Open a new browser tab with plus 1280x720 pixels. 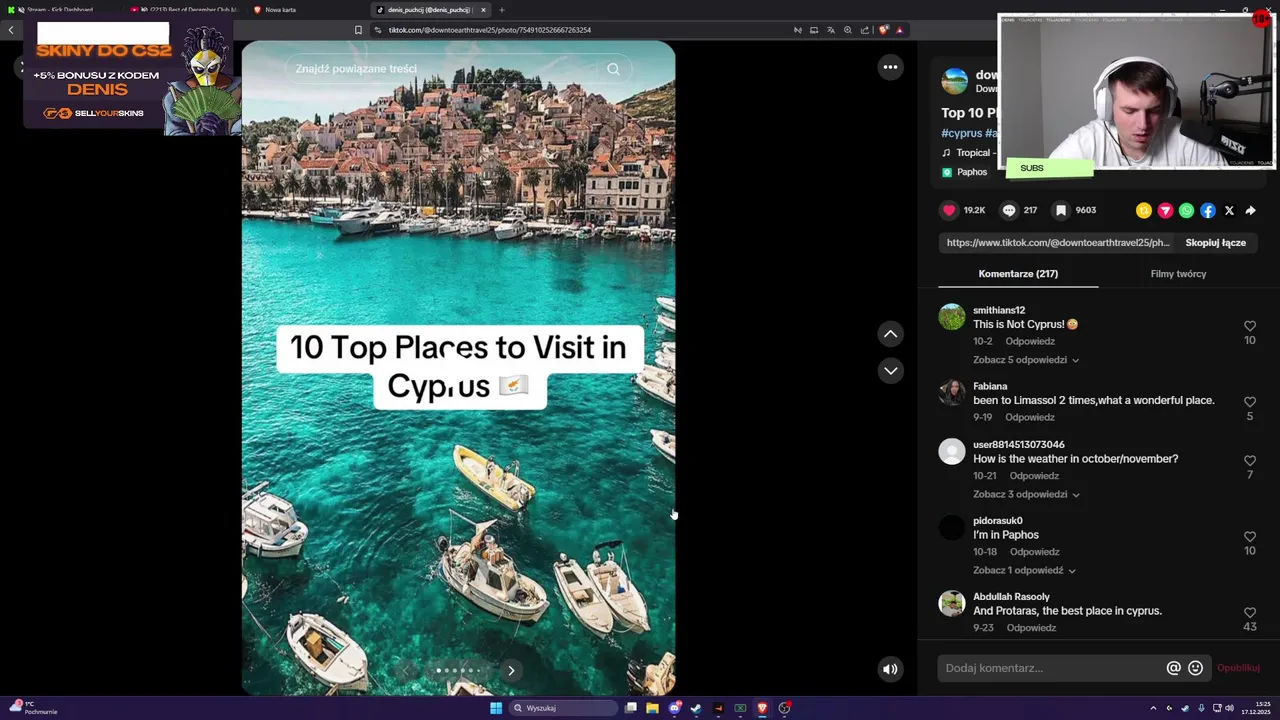coord(502,10)
